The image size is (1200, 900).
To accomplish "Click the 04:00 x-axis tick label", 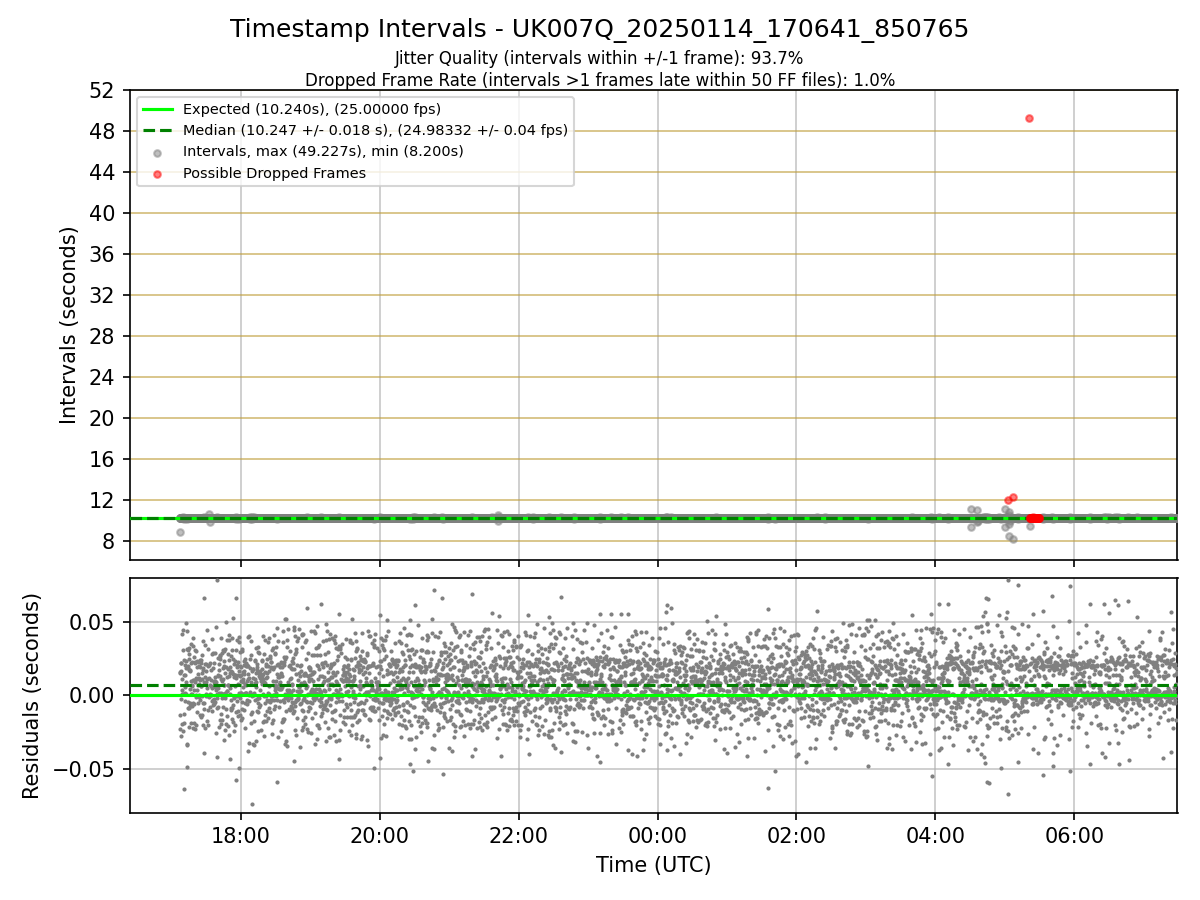I will point(935,836).
